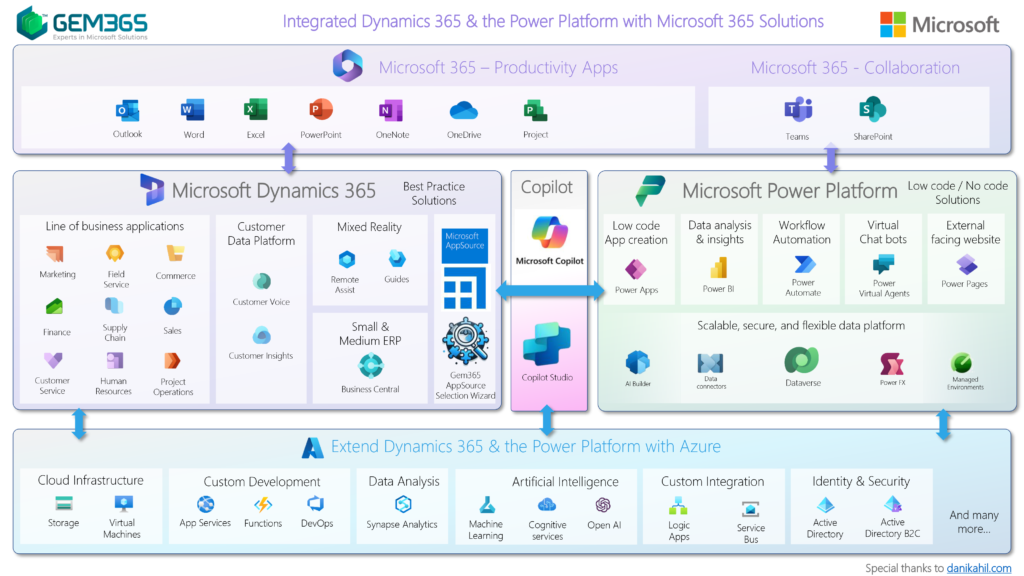The height and width of the screenshot is (576, 1024).
Task: Select the Project icon
Action: [535, 111]
